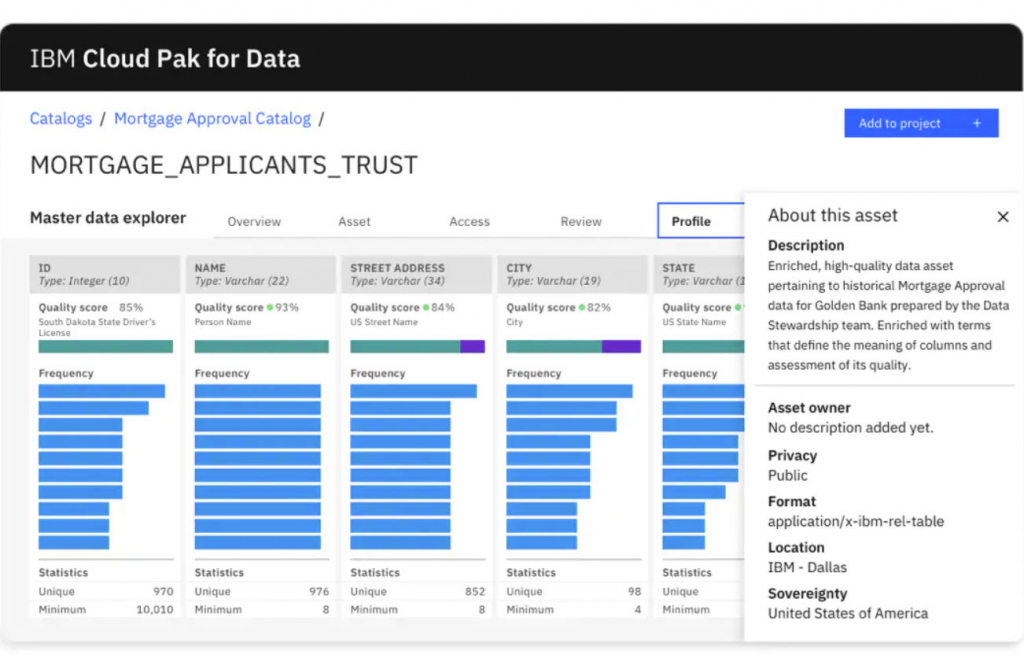The width and height of the screenshot is (1024, 669).
Task: Click the ID column quality score bar
Action: tap(106, 346)
